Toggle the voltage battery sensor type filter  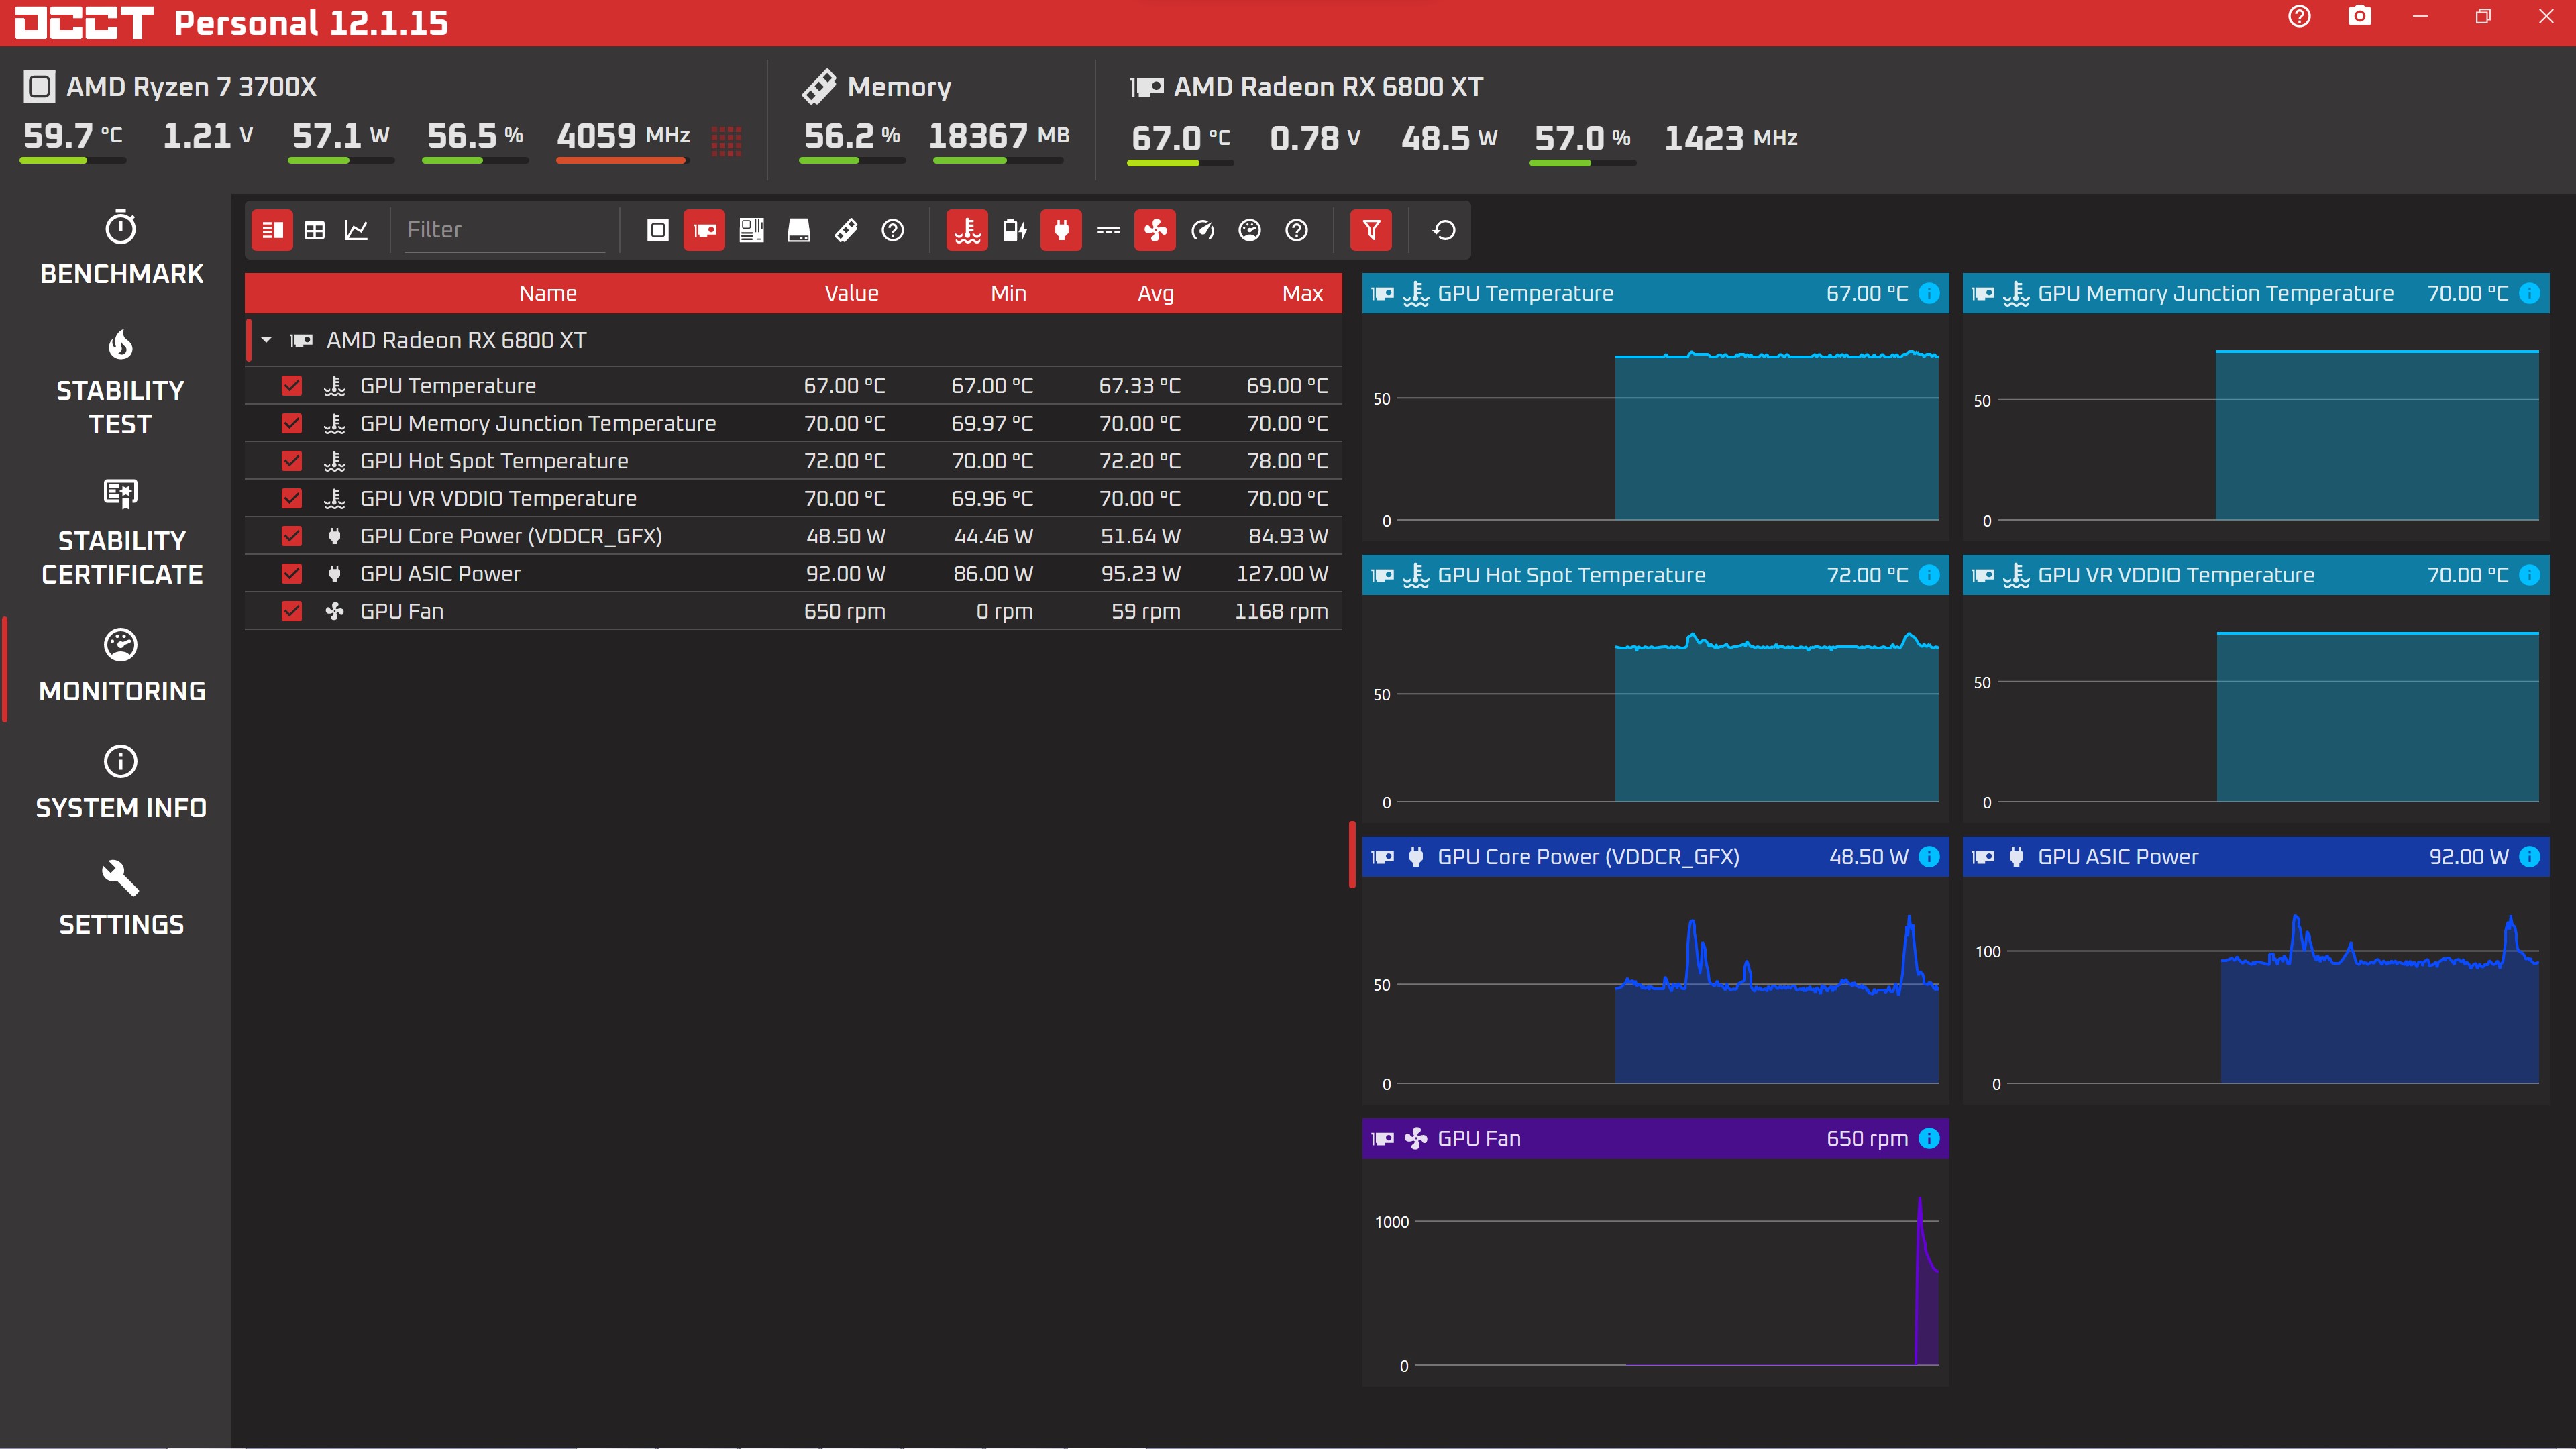1014,230
